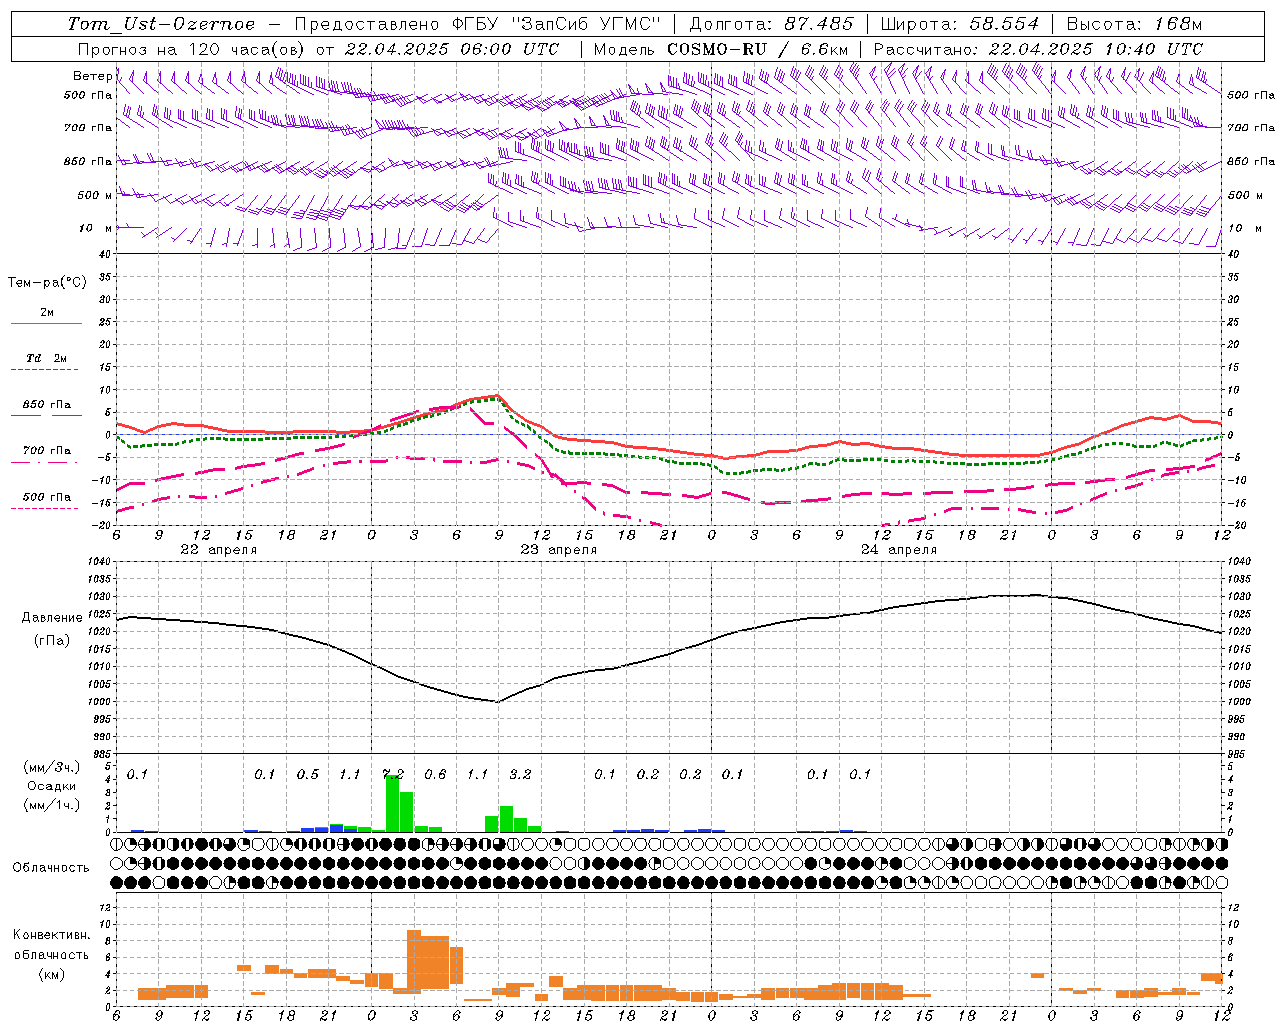Click the Тем-ра(°C) temperature panel label
This screenshot has height=1024, width=1280.
[x=47, y=283]
